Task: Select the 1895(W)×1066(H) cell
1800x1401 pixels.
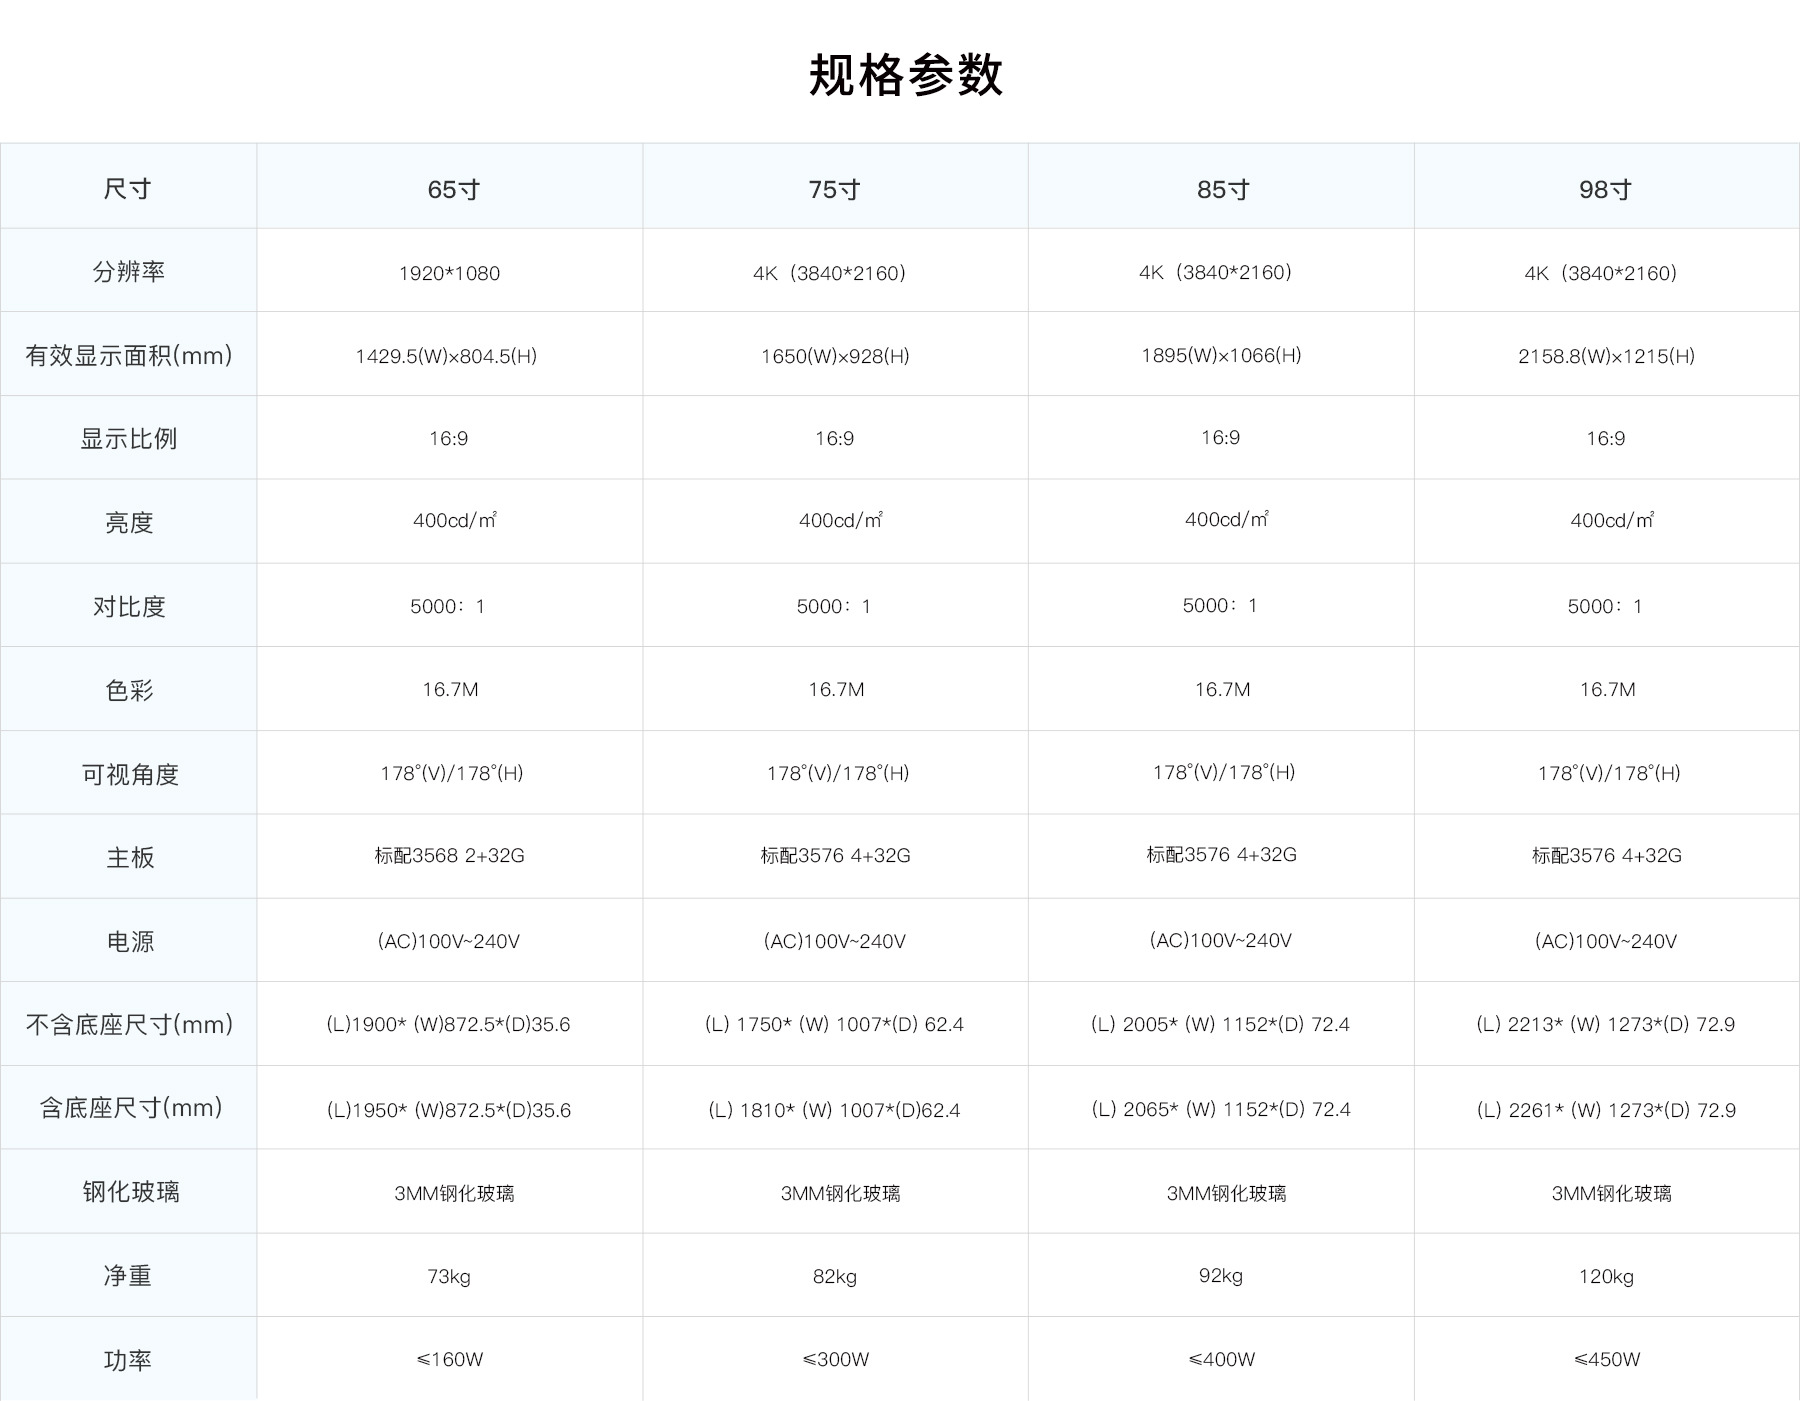Action: (1221, 355)
